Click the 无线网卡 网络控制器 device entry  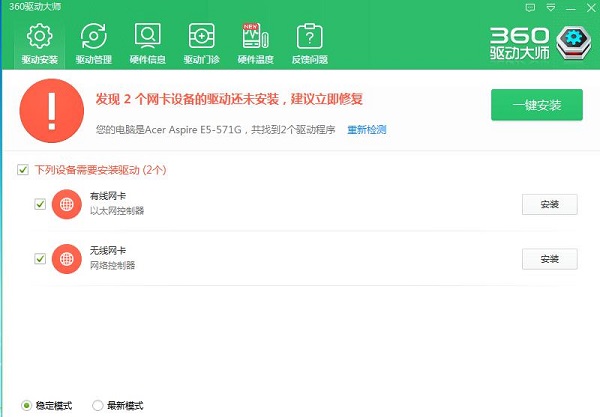coord(112,258)
